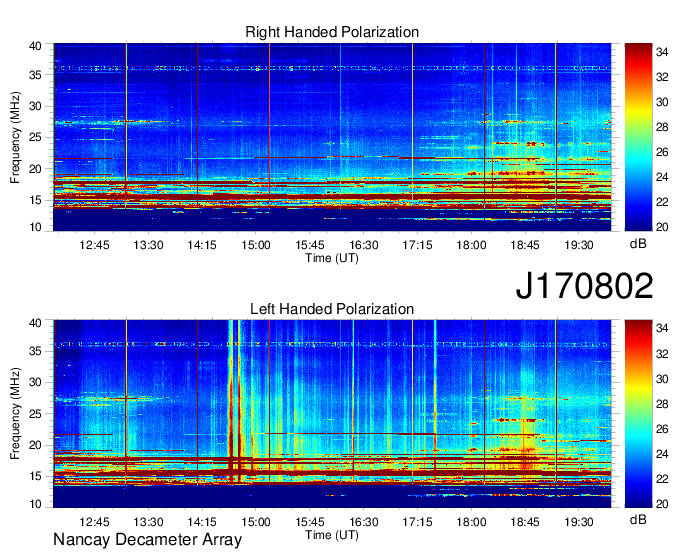Click the Right Handed Polarization spectrogram
The width and height of the screenshot is (680, 552).
click(332, 137)
